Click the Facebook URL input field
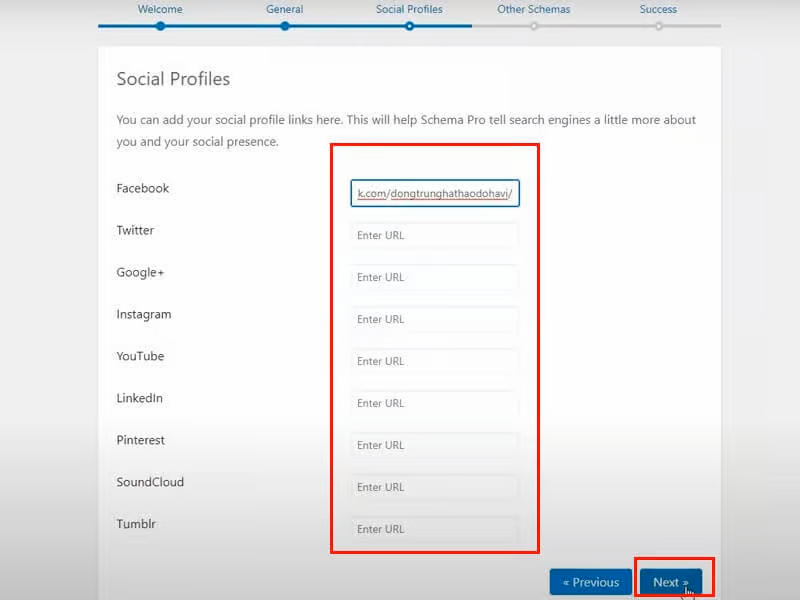The height and width of the screenshot is (600, 800). pos(434,193)
